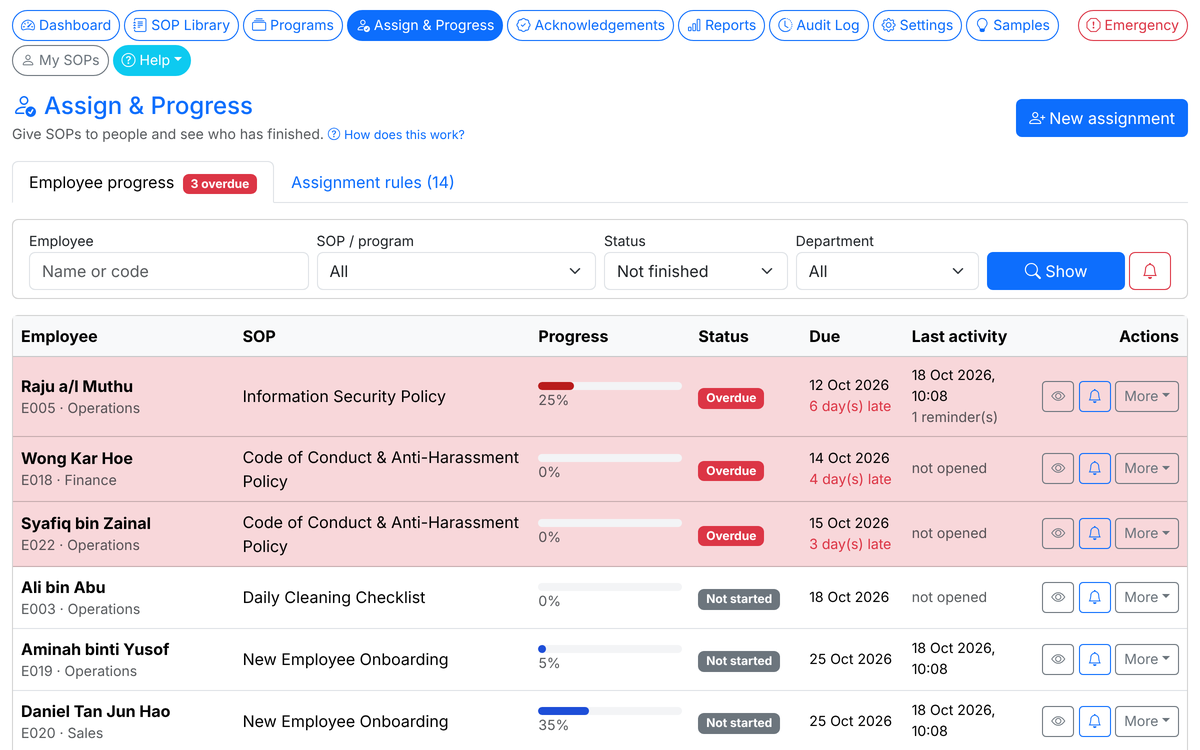Image resolution: width=1200 pixels, height=750 pixels.
Task: Open the SOP / program dropdown
Action: coord(456,271)
